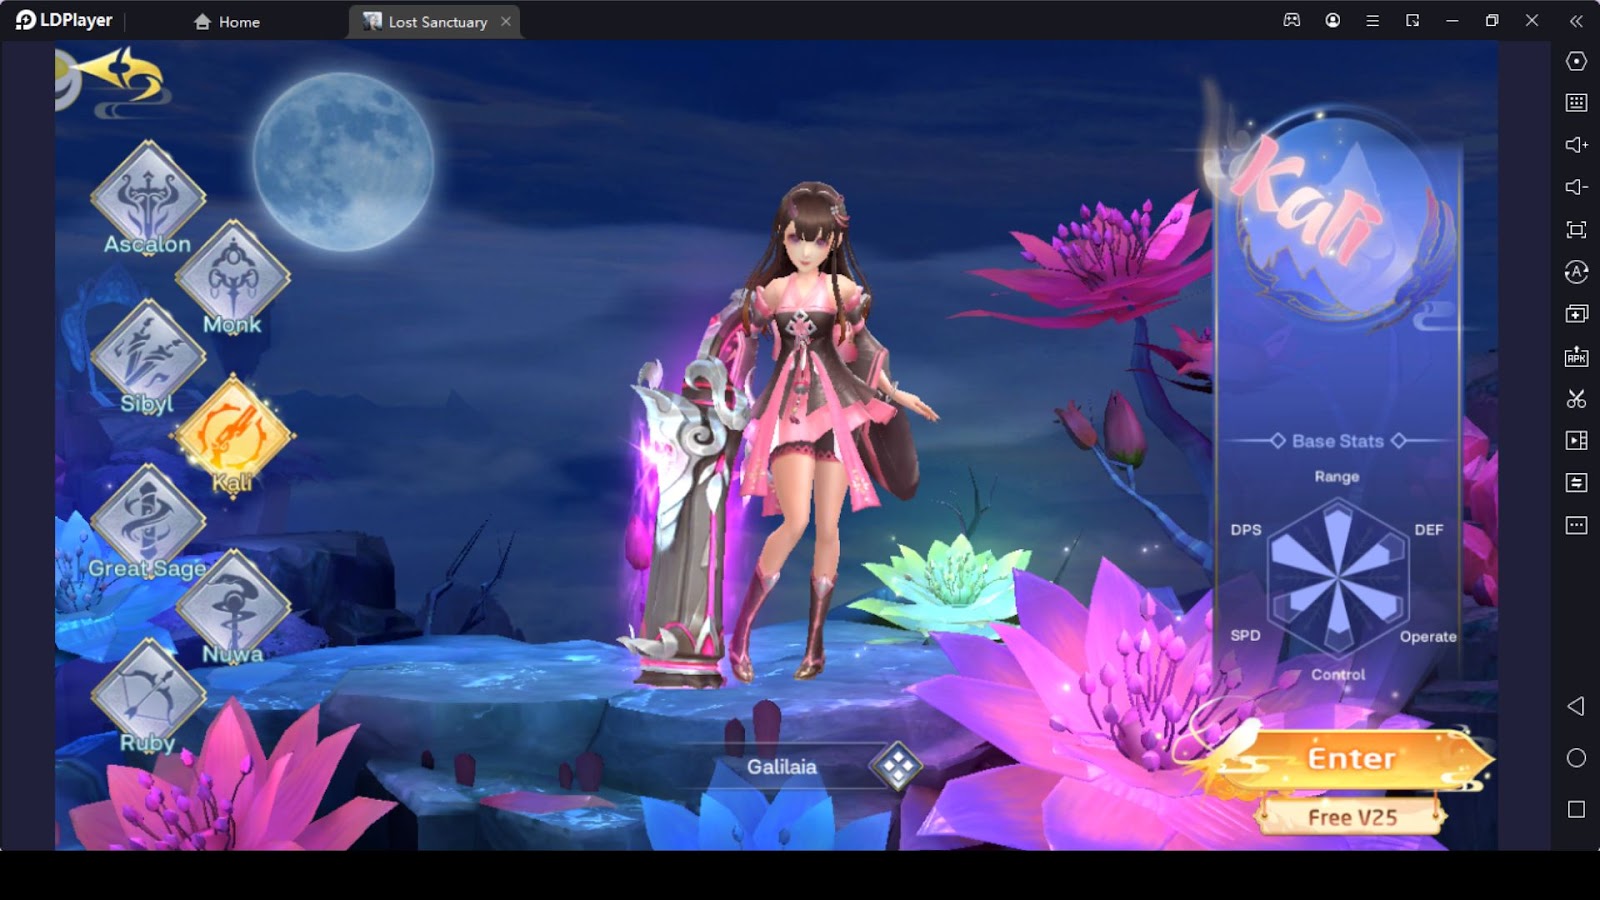This screenshot has width=1600, height=900.
Task: Click the Free V25 banner
Action: (1351, 817)
